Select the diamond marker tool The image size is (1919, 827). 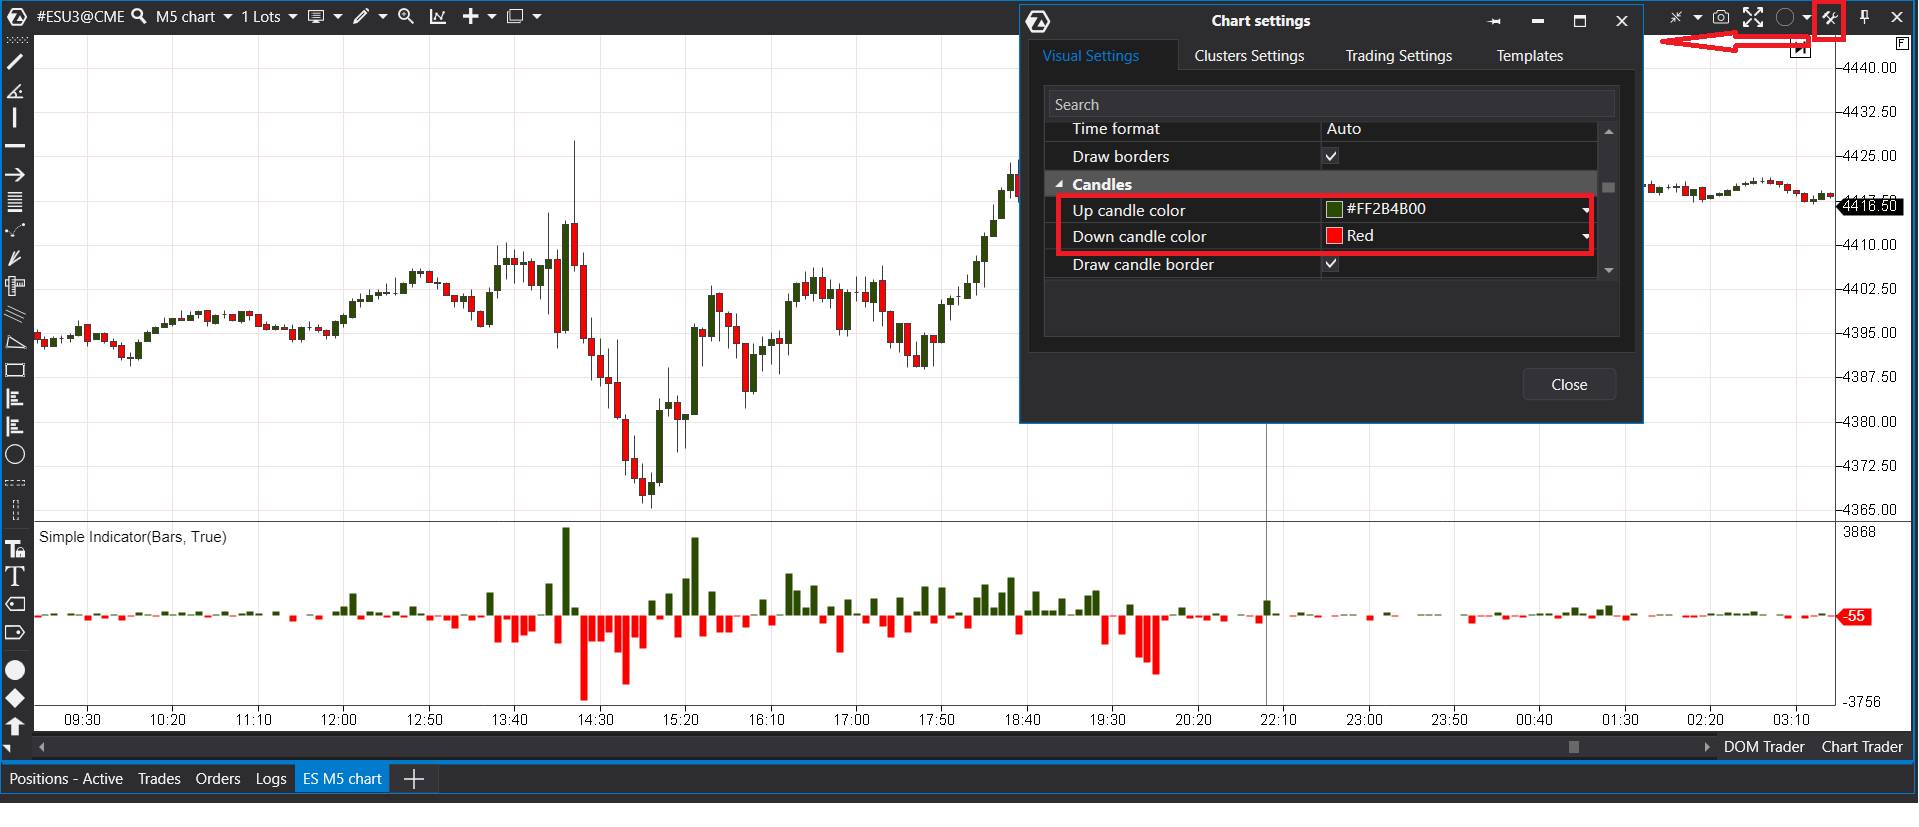(15, 698)
